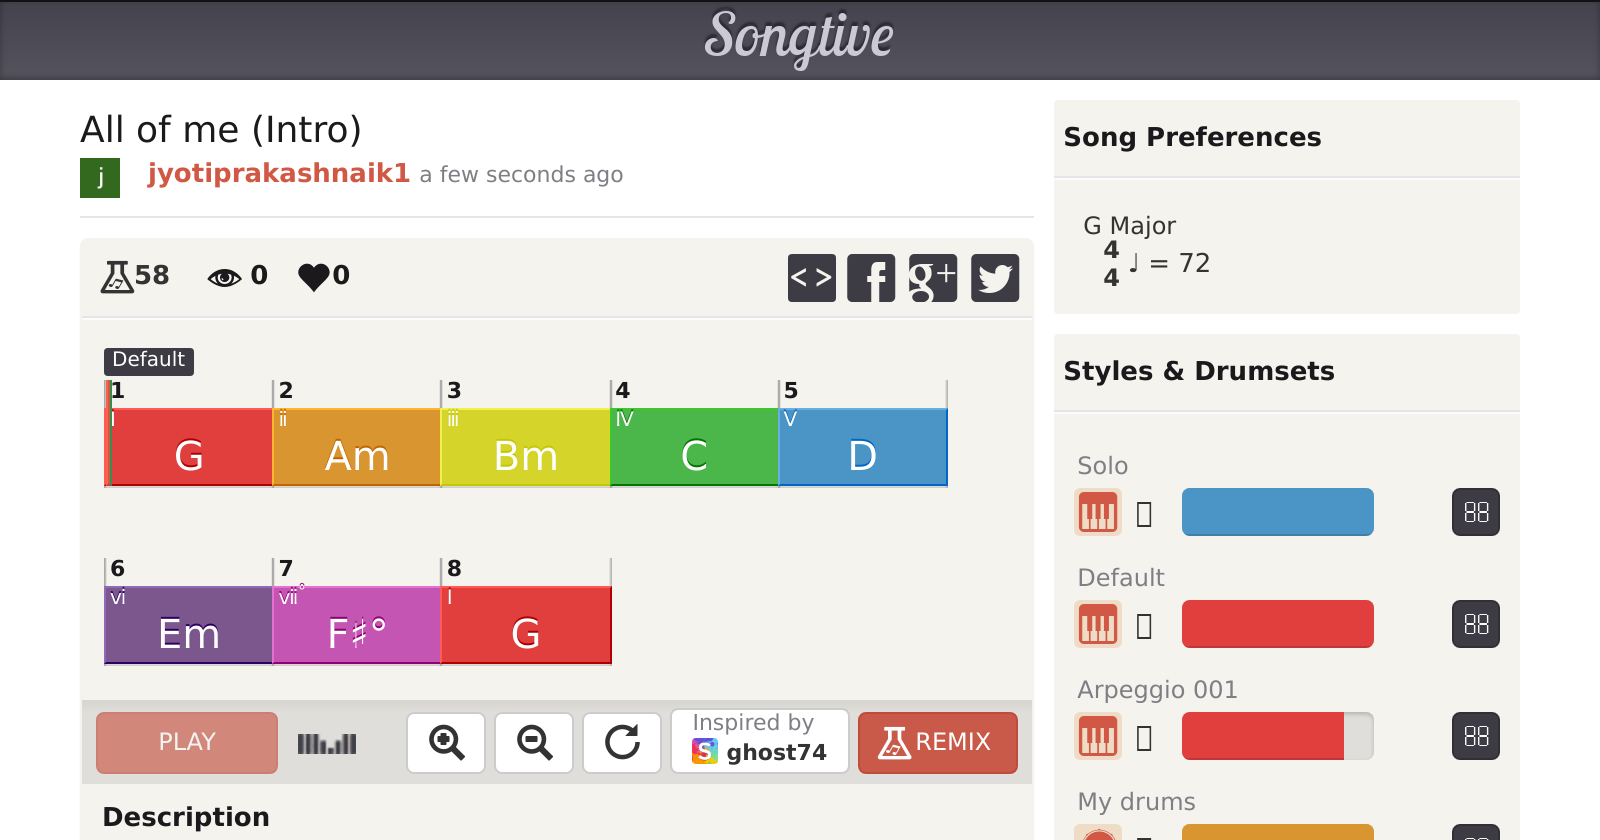
Task: Open pattern grid for Default track
Action: click(1475, 625)
